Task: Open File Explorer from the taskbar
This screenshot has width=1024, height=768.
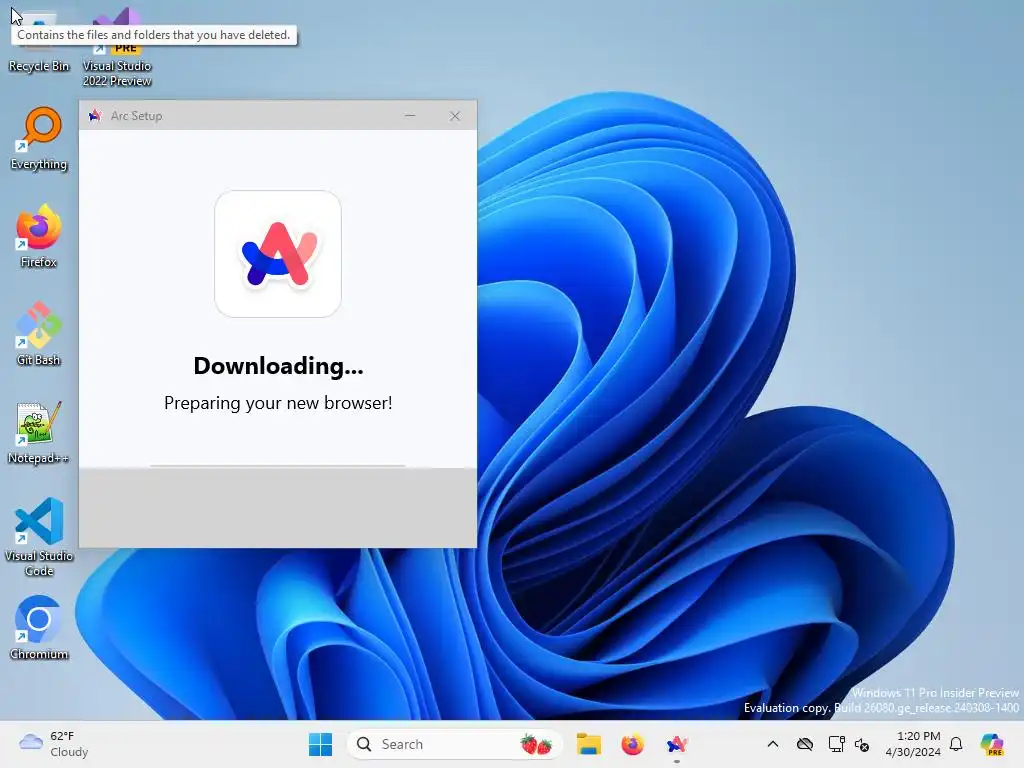Action: (588, 744)
